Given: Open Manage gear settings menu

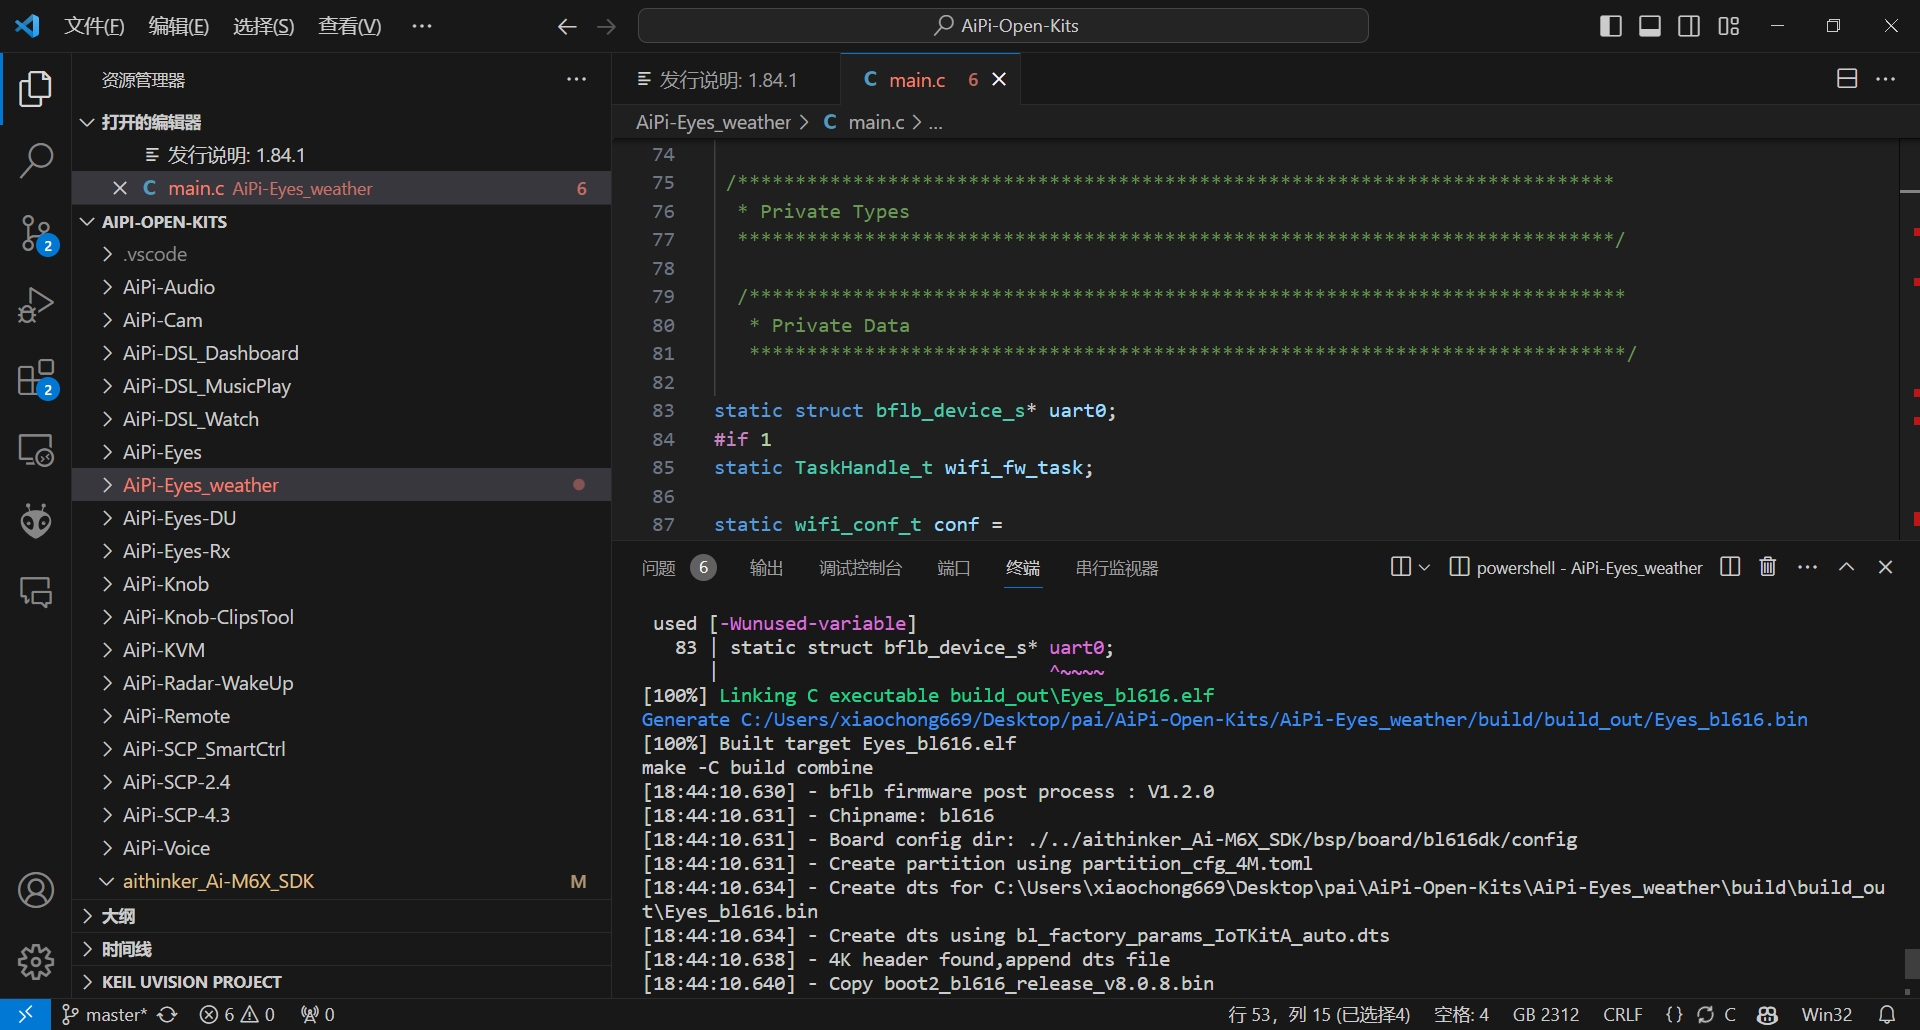Looking at the screenshot, I should click(x=36, y=962).
